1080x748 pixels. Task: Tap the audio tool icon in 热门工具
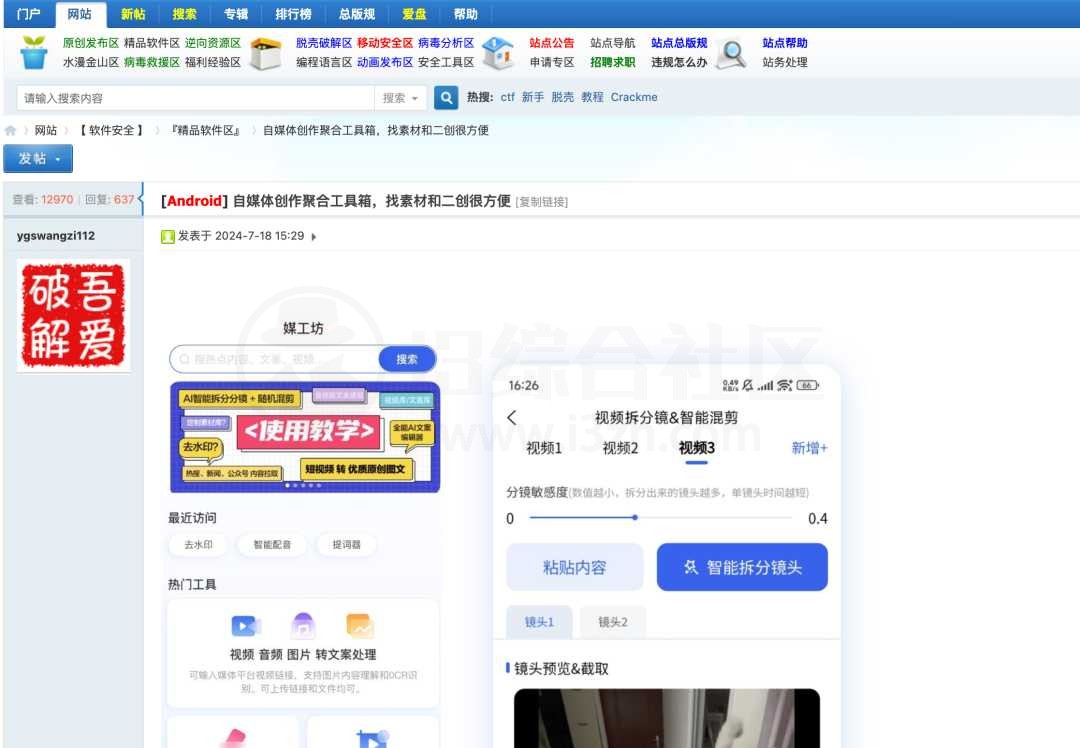[x=303, y=625]
